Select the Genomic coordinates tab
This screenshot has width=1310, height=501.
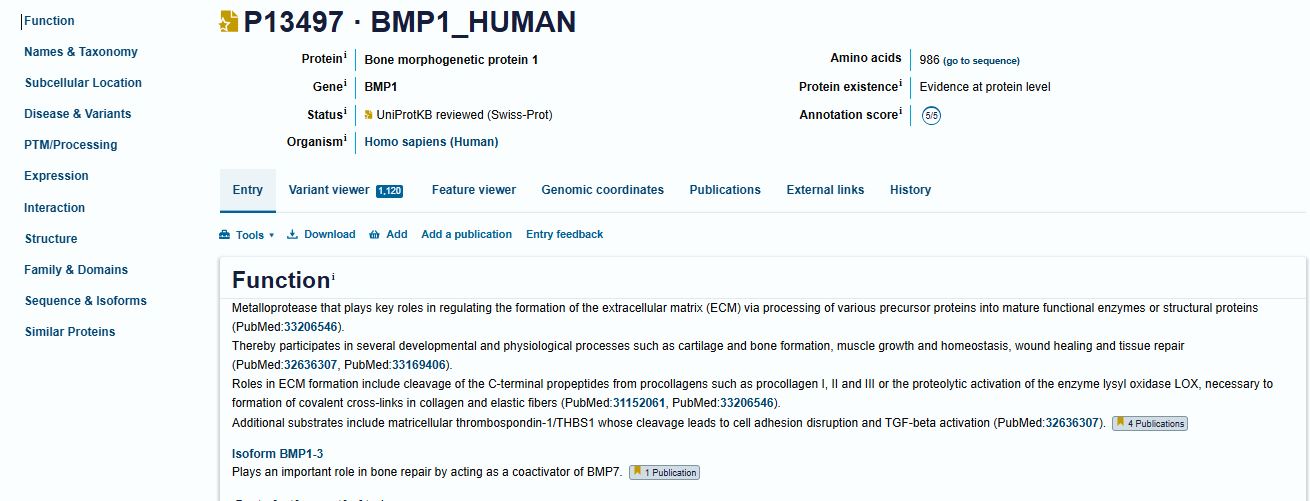(x=602, y=190)
